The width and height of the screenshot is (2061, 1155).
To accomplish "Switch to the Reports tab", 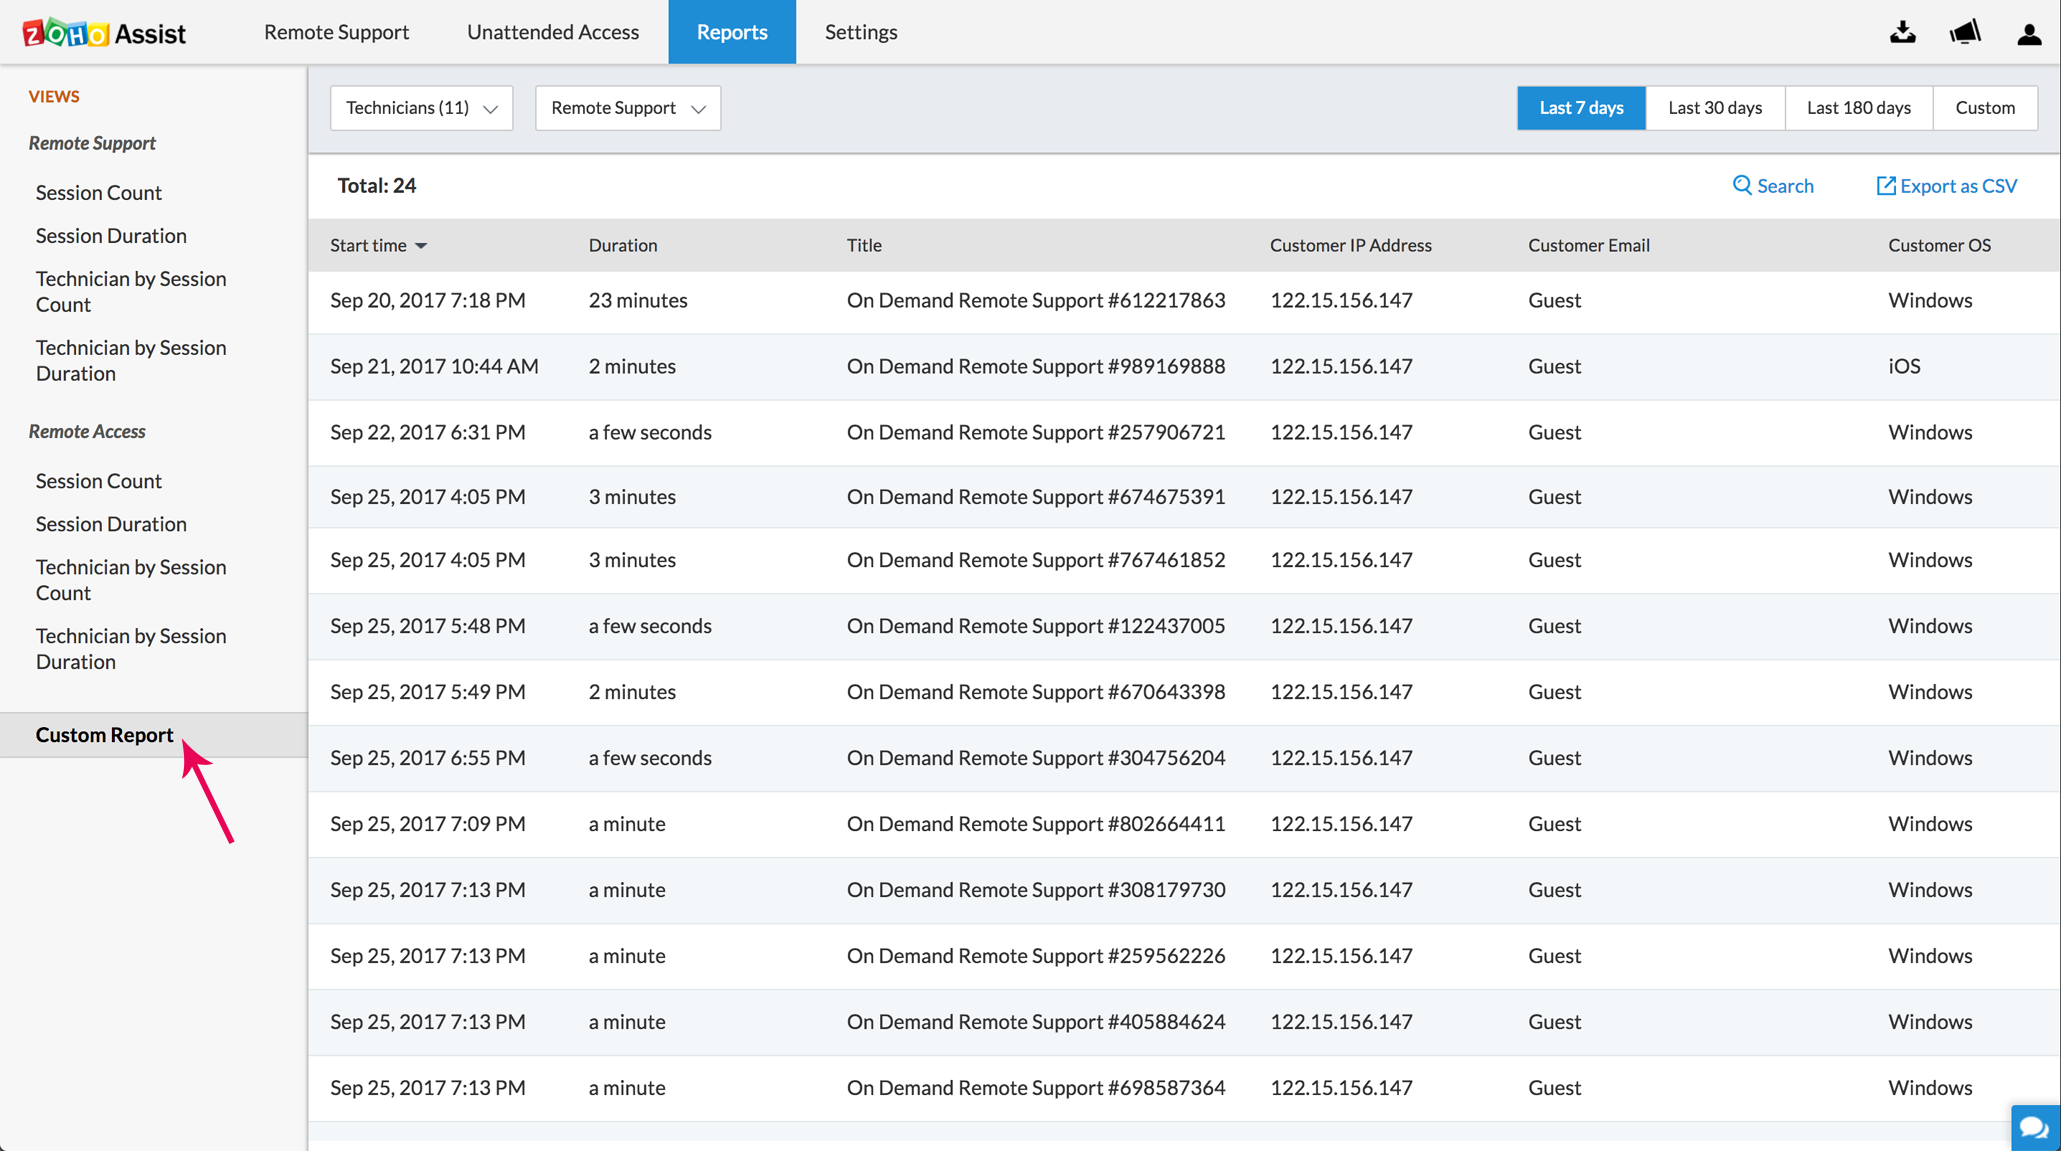I will 732,31.
